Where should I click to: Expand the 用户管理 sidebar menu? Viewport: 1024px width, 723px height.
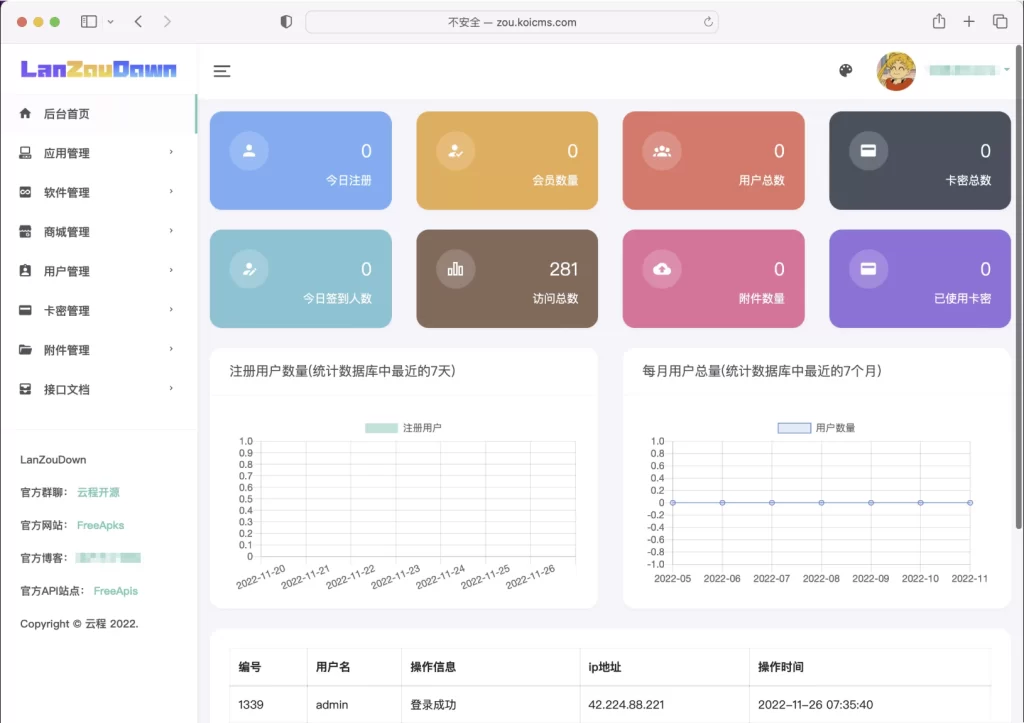[24, 271]
